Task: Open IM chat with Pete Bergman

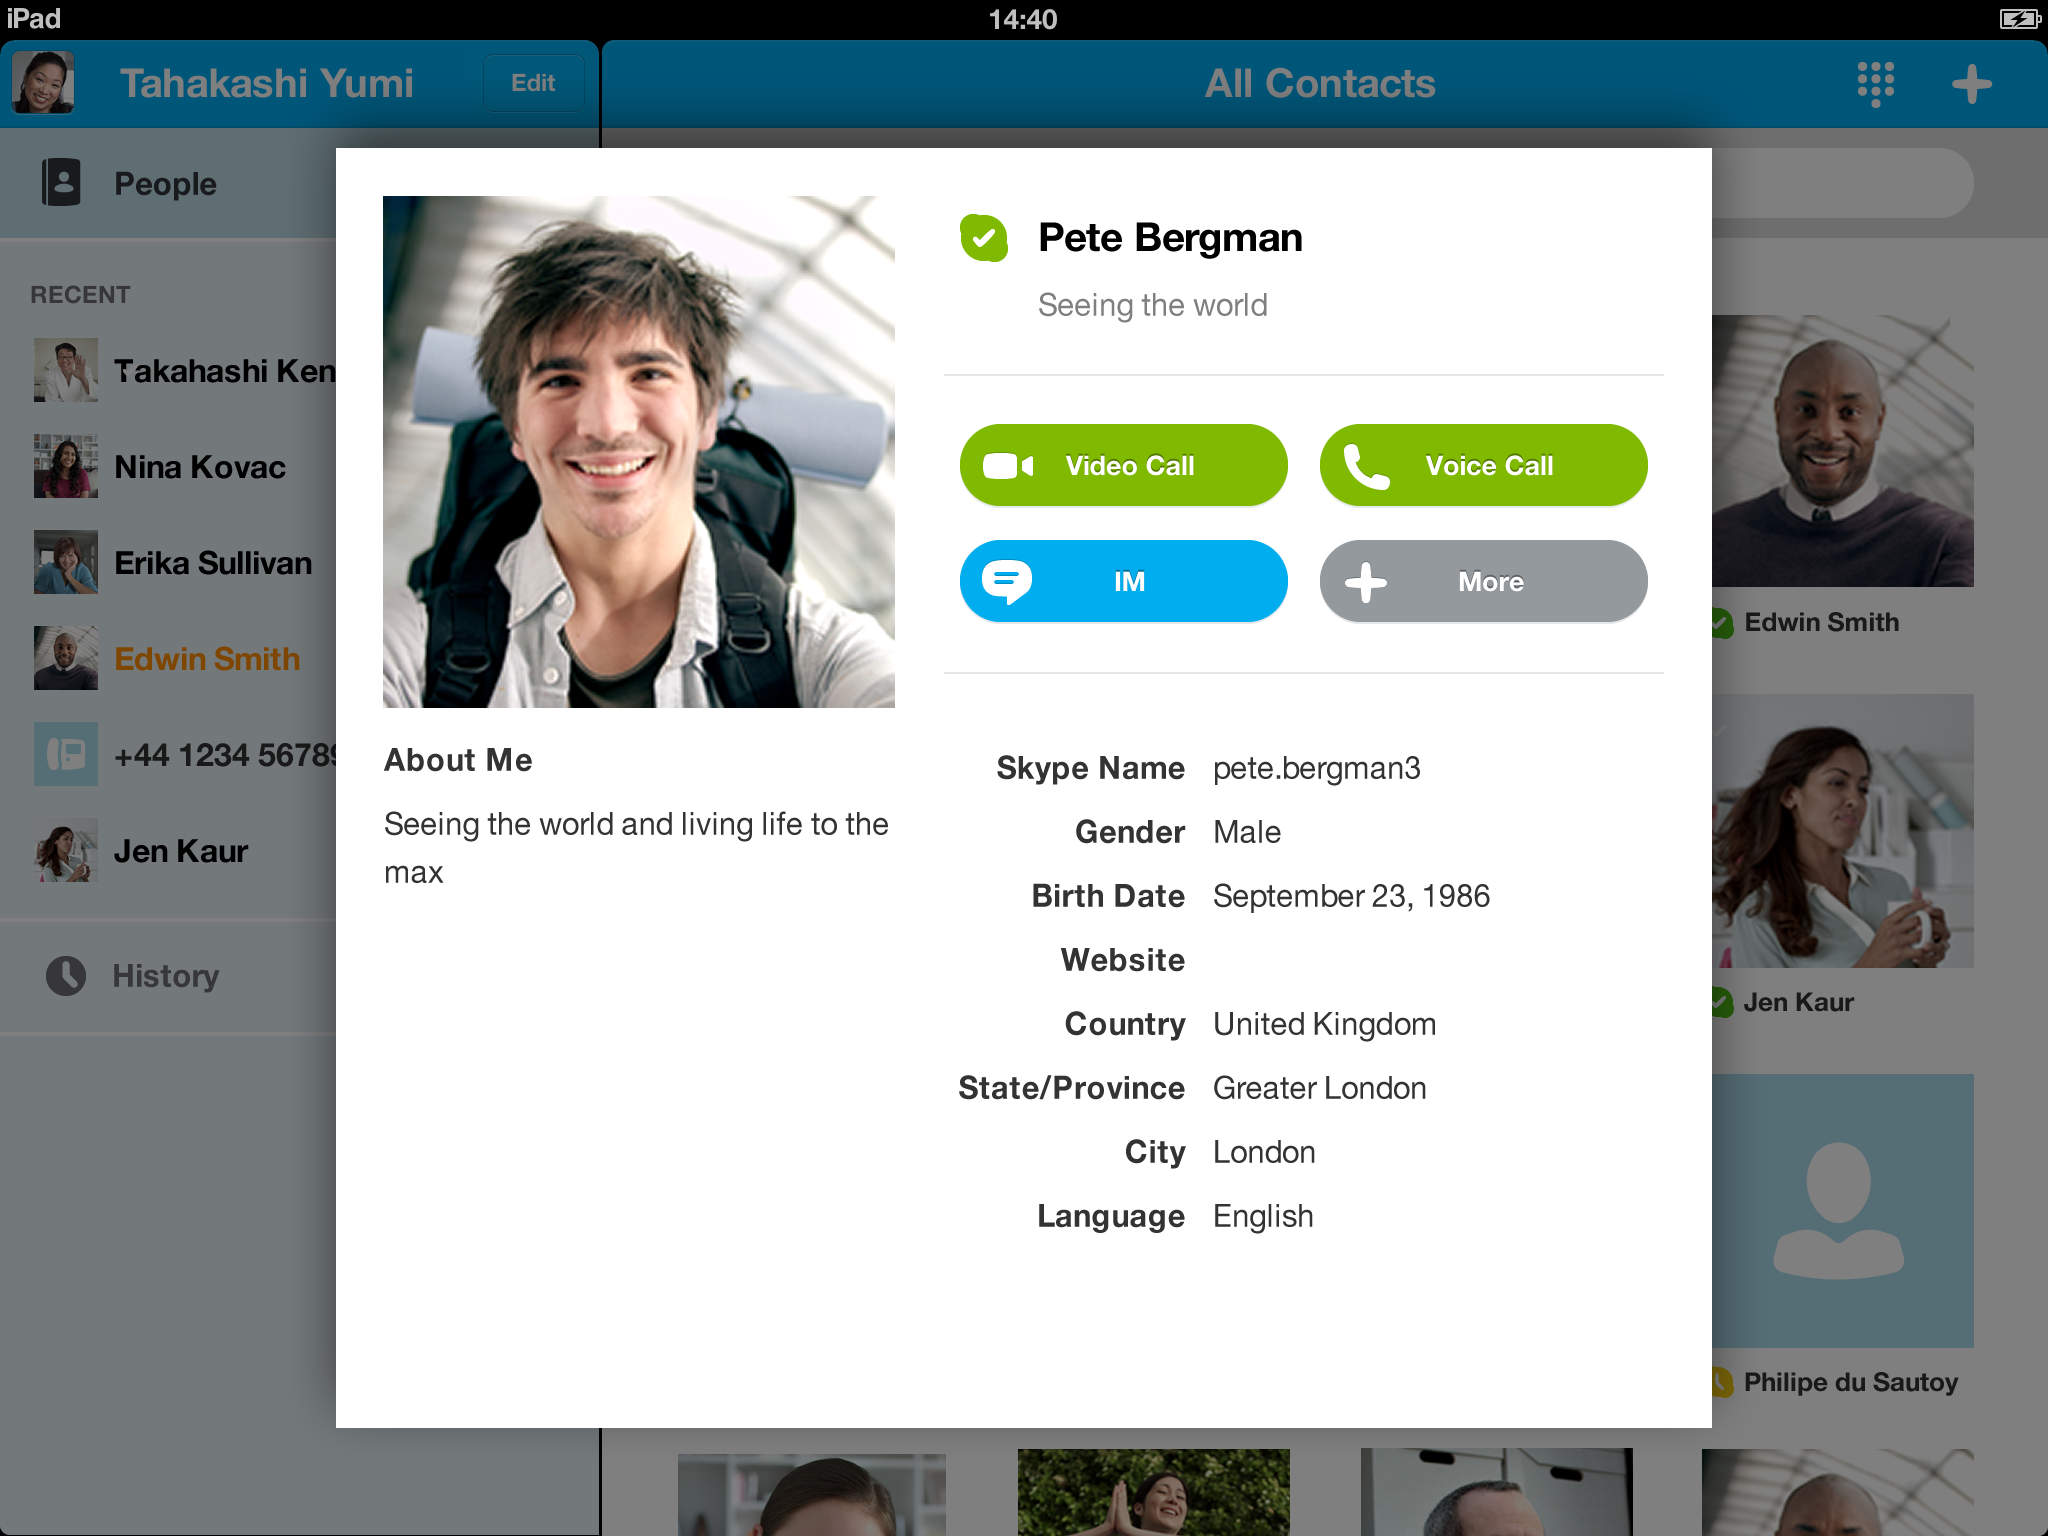Action: pyautogui.click(x=1123, y=581)
